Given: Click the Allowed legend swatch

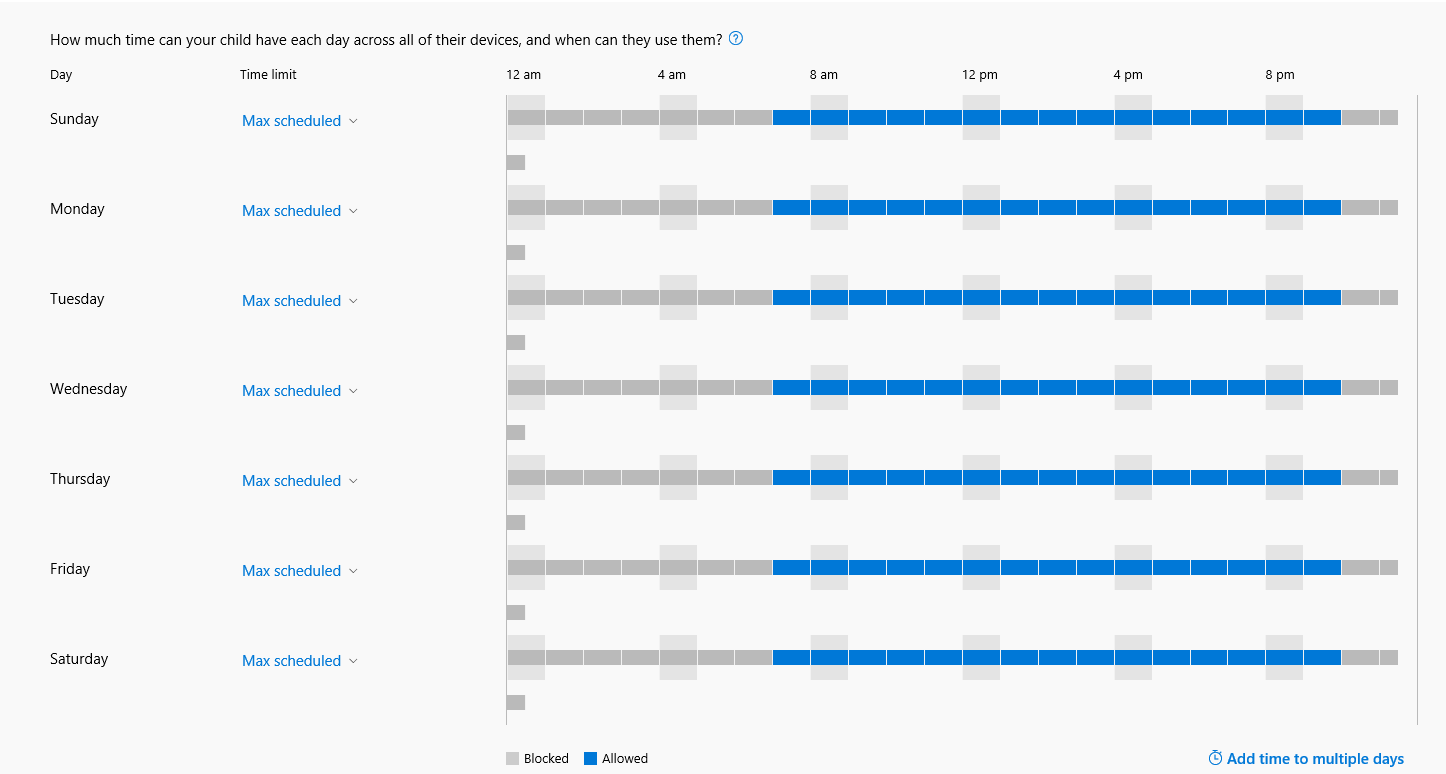Looking at the screenshot, I should pyautogui.click(x=589, y=758).
